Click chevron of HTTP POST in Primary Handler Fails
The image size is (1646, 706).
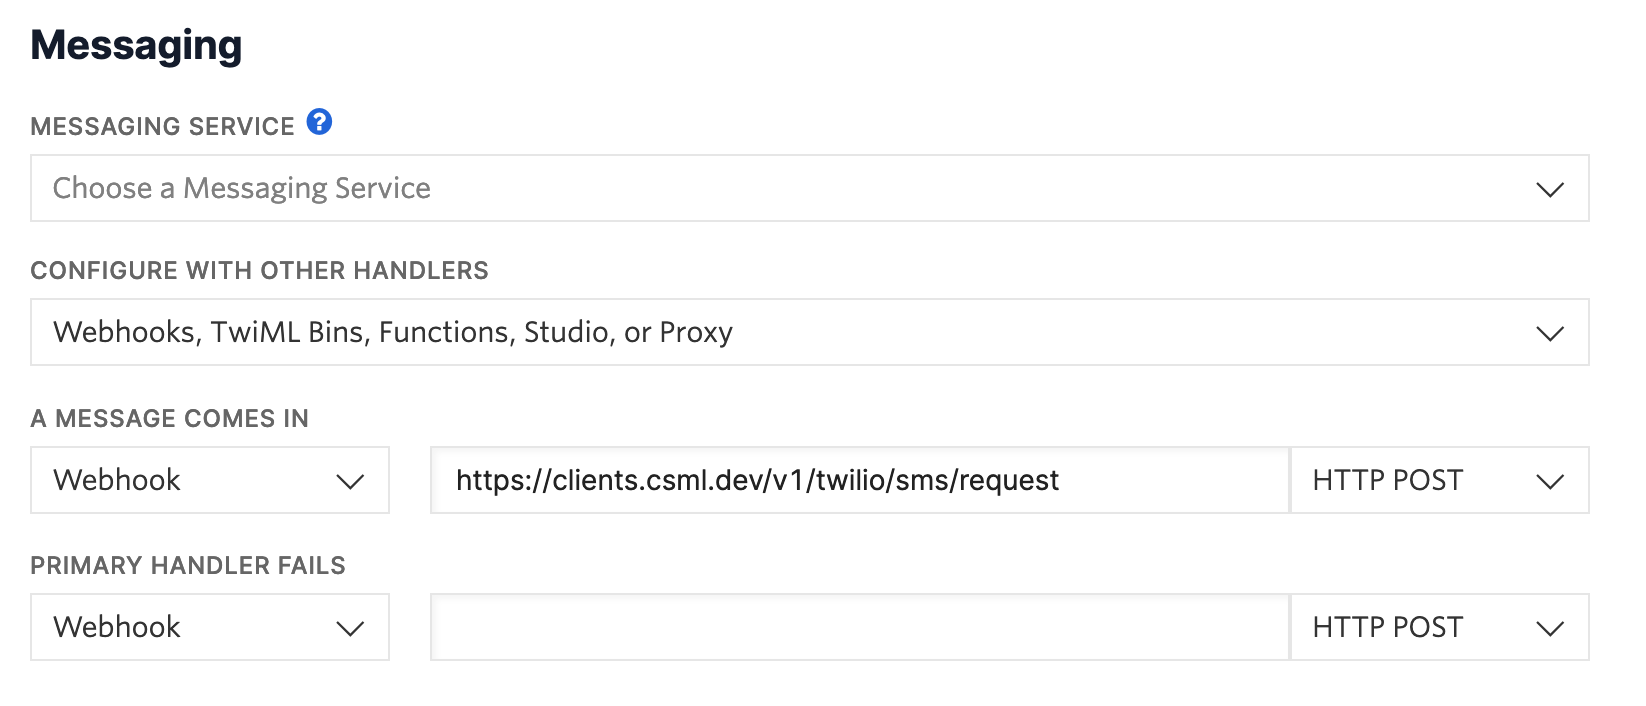pos(1550,628)
